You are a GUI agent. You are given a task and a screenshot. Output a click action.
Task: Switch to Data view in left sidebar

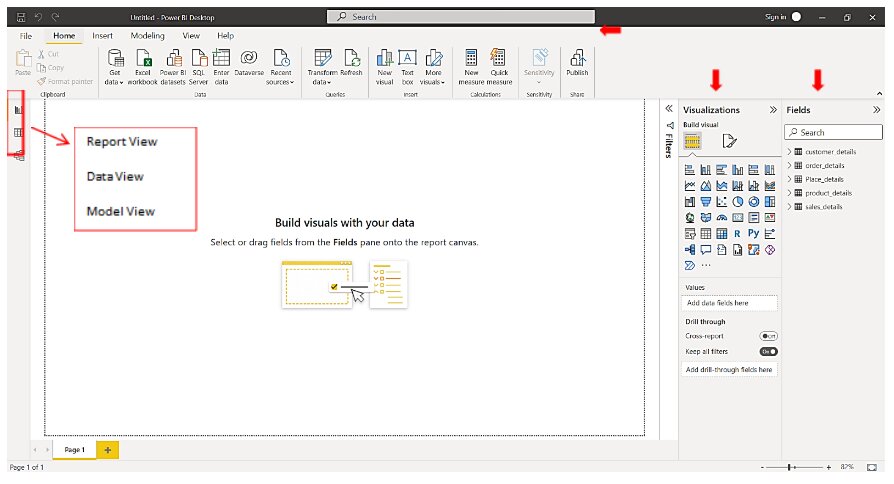(x=17, y=132)
